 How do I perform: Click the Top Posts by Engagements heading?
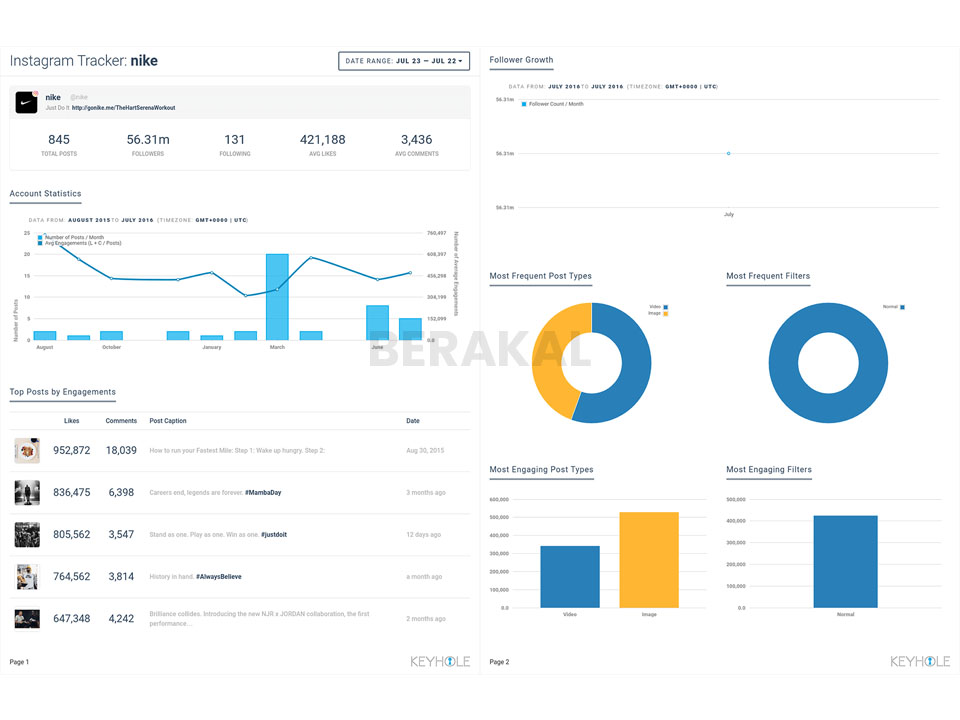point(62,391)
